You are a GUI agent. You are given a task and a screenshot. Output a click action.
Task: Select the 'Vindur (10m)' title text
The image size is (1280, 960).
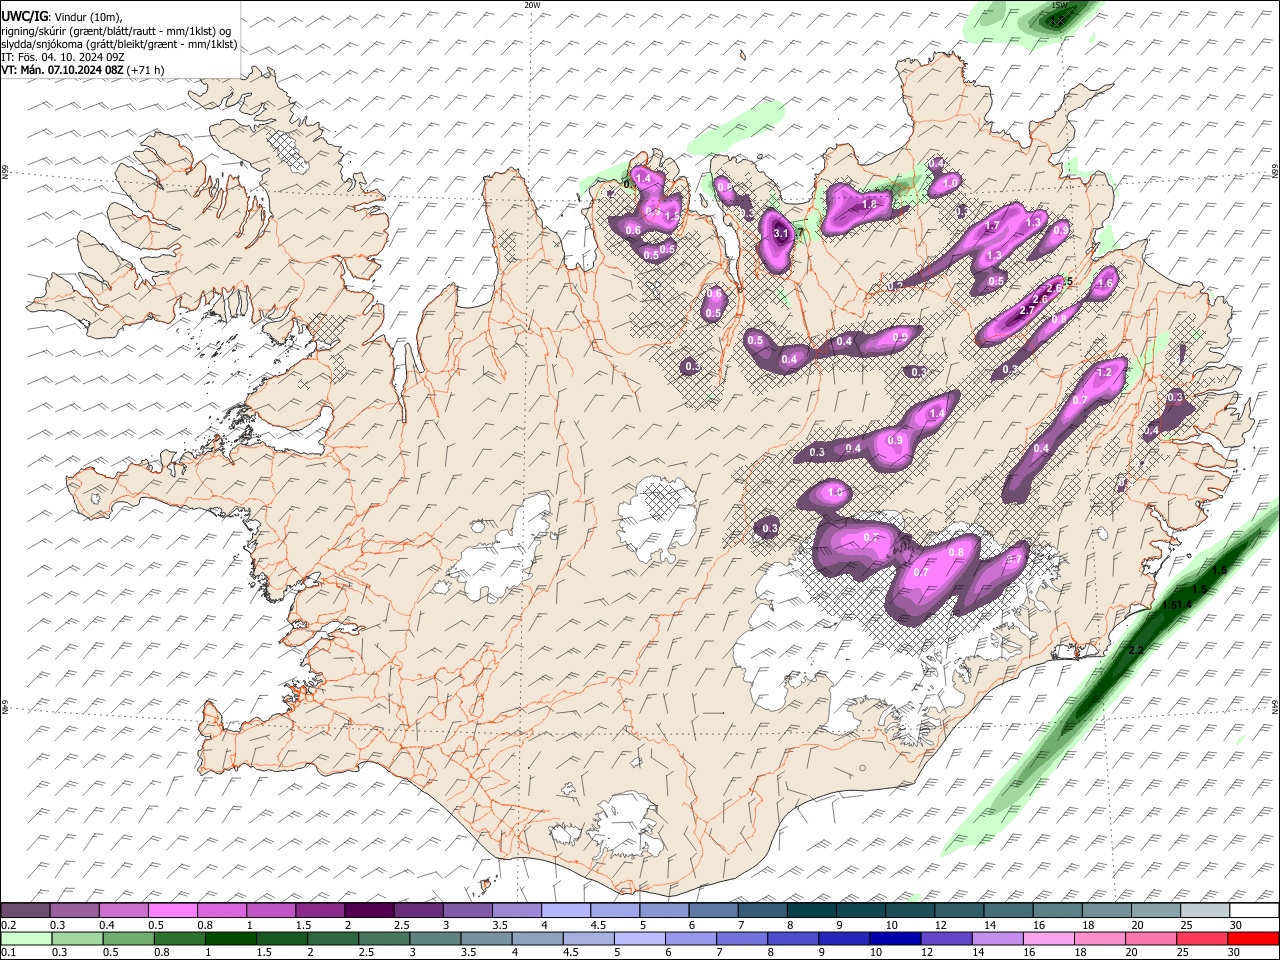click(89, 16)
